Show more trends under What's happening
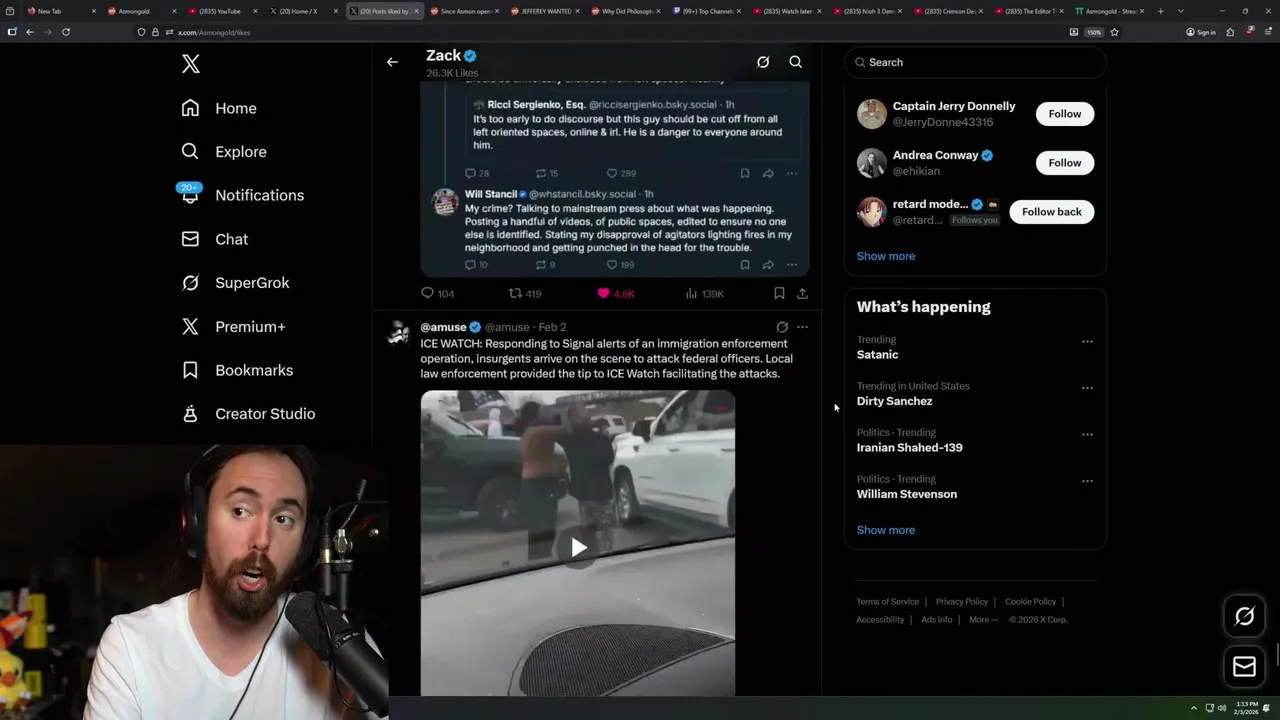 [886, 530]
